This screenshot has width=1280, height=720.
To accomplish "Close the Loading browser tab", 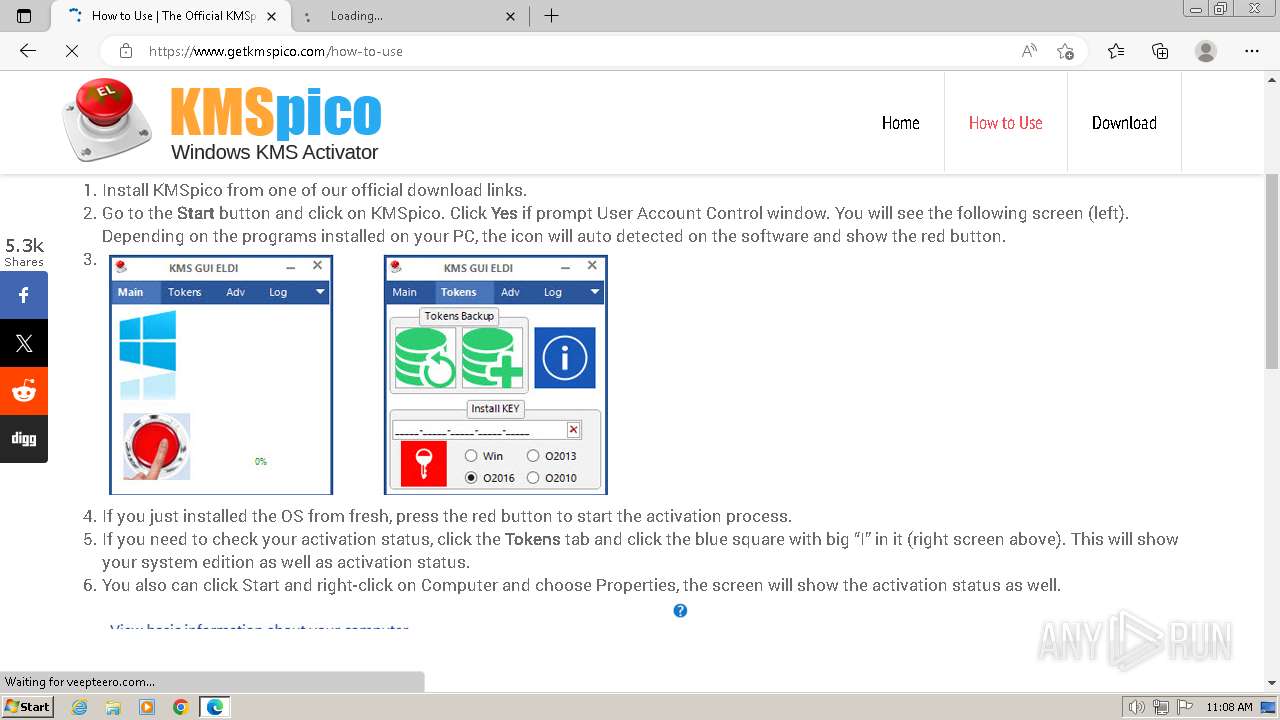I will coord(511,16).
